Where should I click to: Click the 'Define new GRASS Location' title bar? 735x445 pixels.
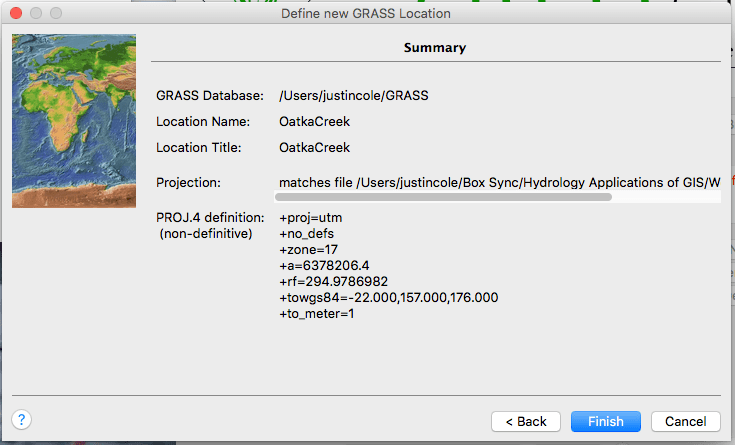(367, 13)
